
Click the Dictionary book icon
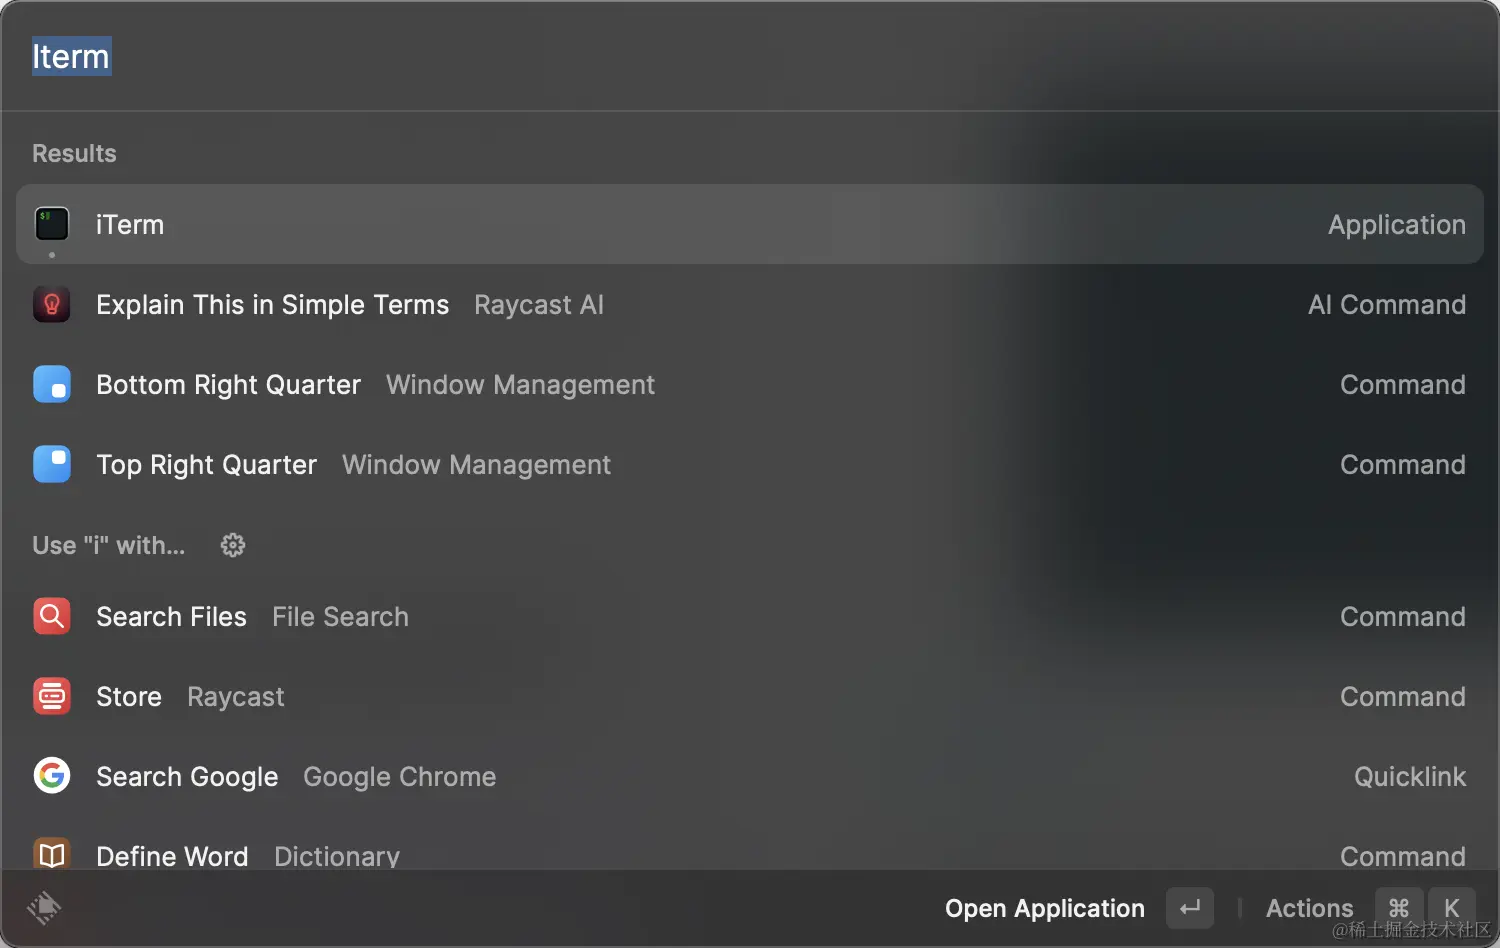point(52,855)
